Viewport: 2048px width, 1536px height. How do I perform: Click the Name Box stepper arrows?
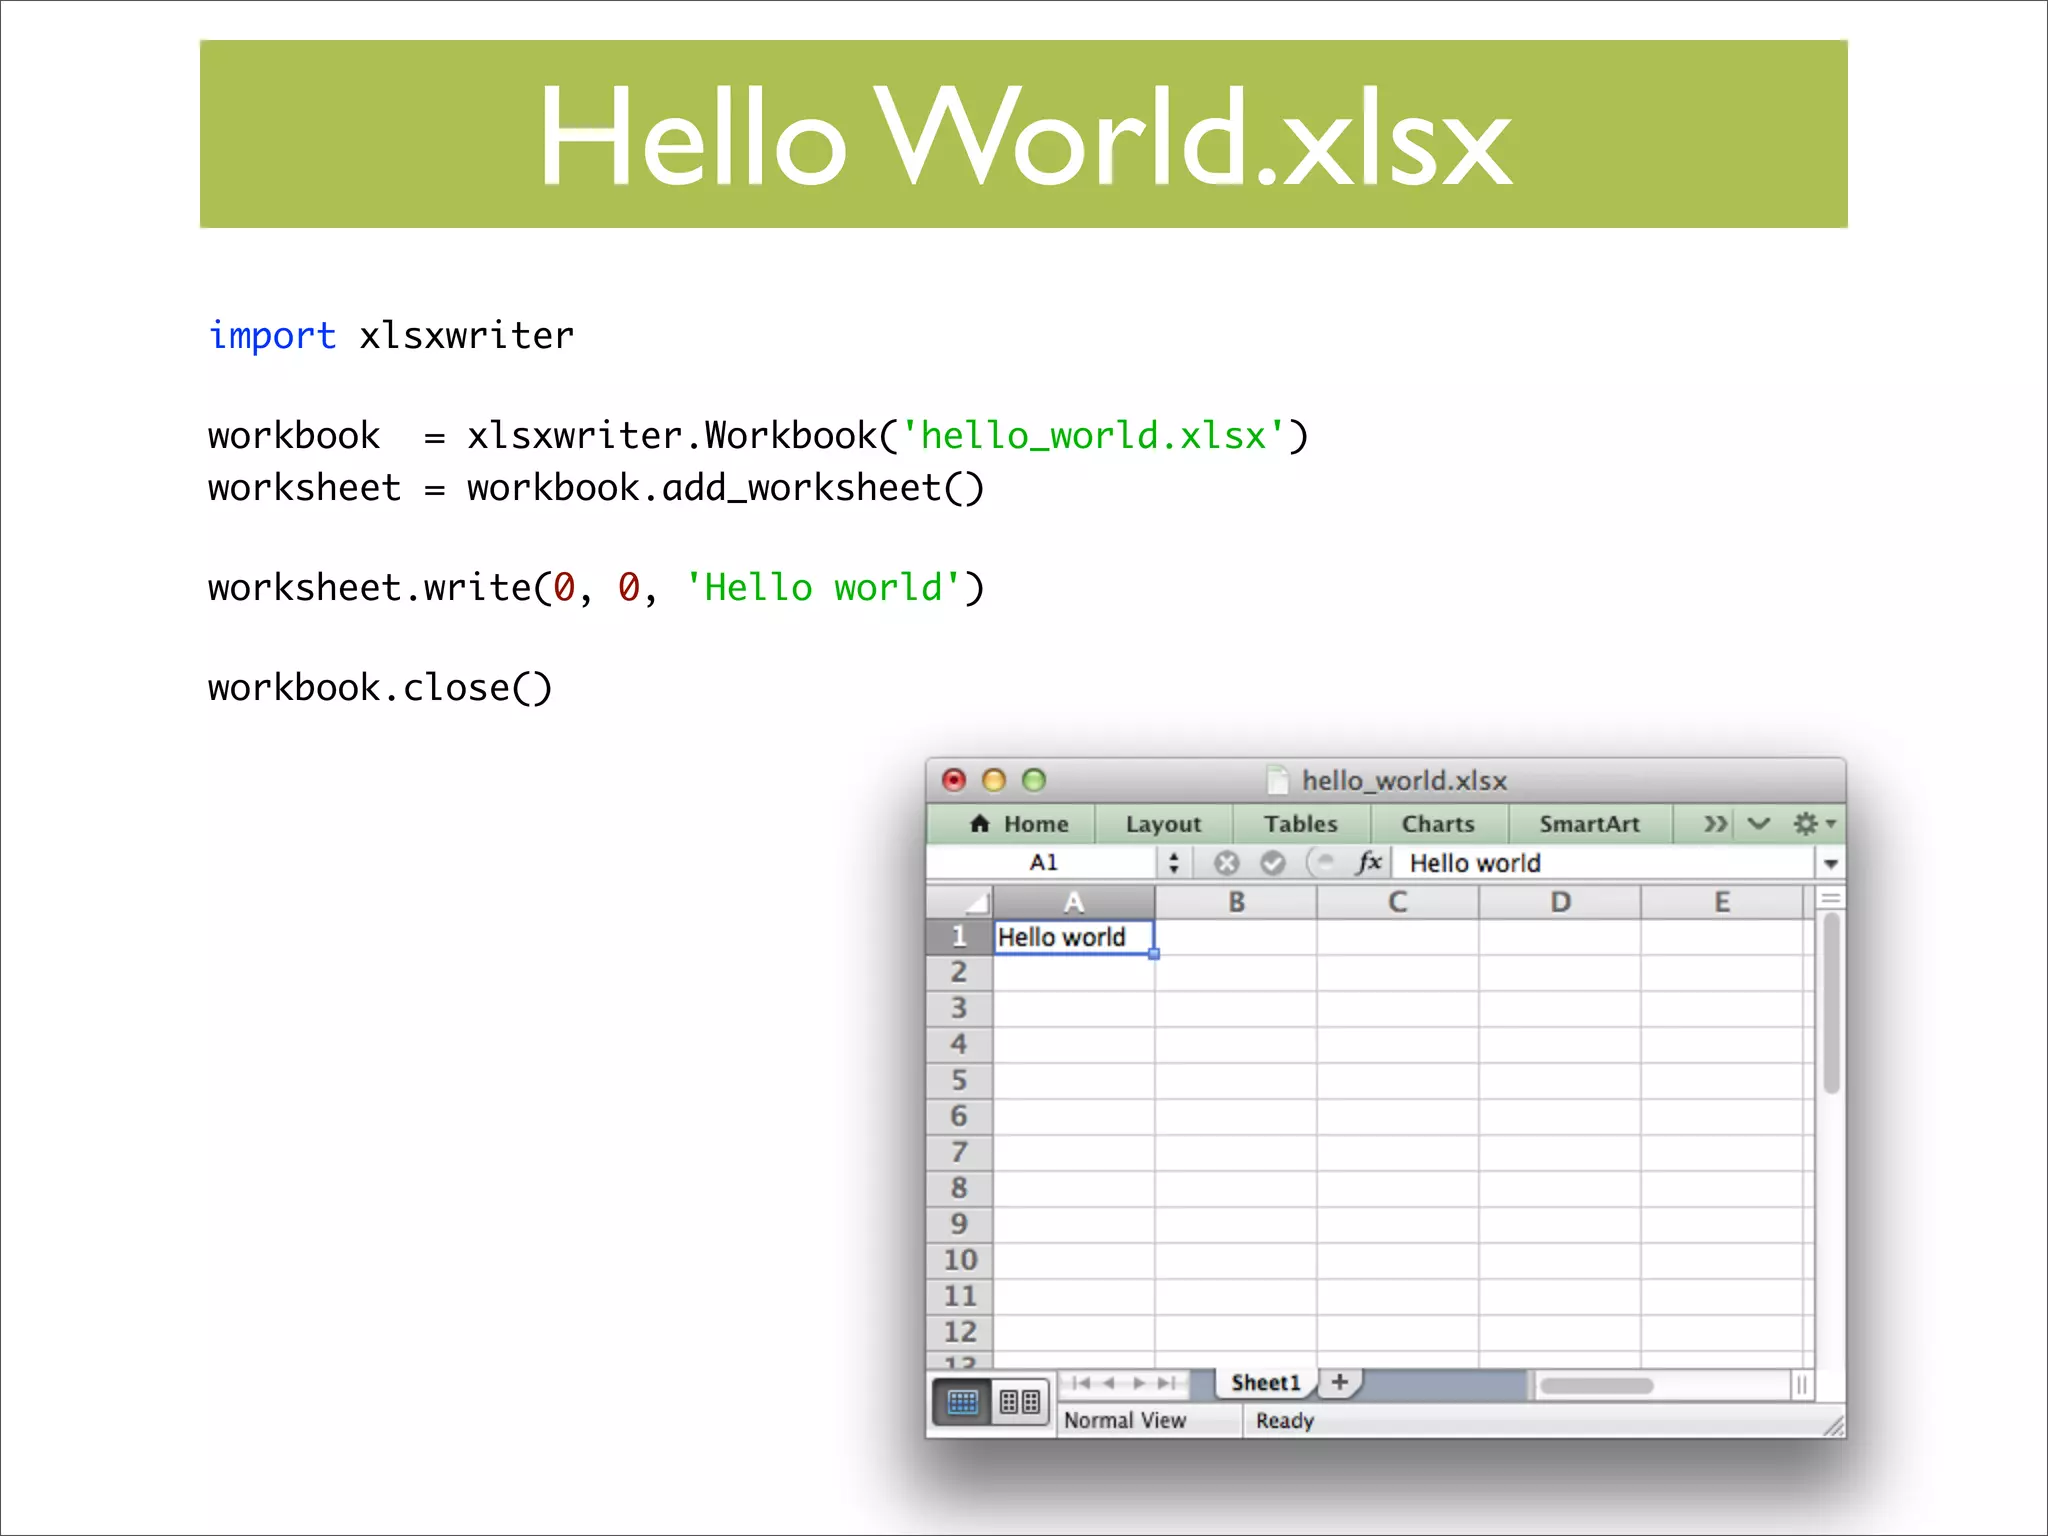point(1174,862)
